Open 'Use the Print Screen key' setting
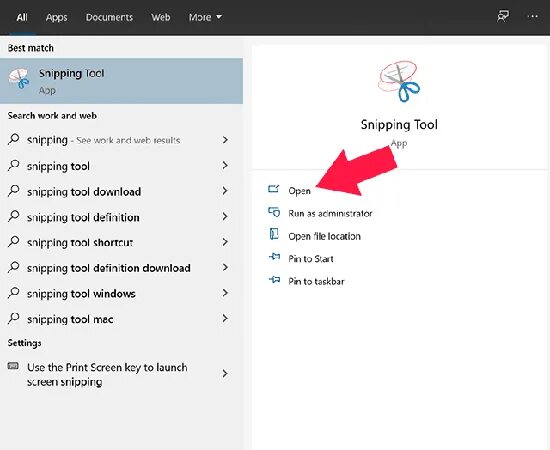The height and width of the screenshot is (450, 550). [x=121, y=374]
